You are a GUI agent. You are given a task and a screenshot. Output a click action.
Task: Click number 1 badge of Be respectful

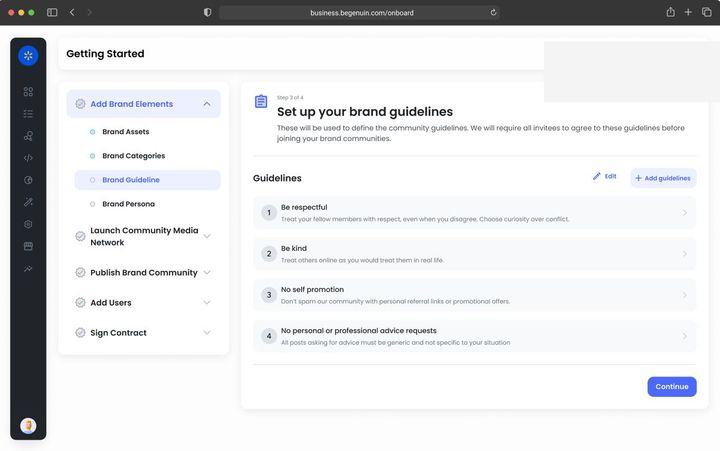tap(269, 213)
